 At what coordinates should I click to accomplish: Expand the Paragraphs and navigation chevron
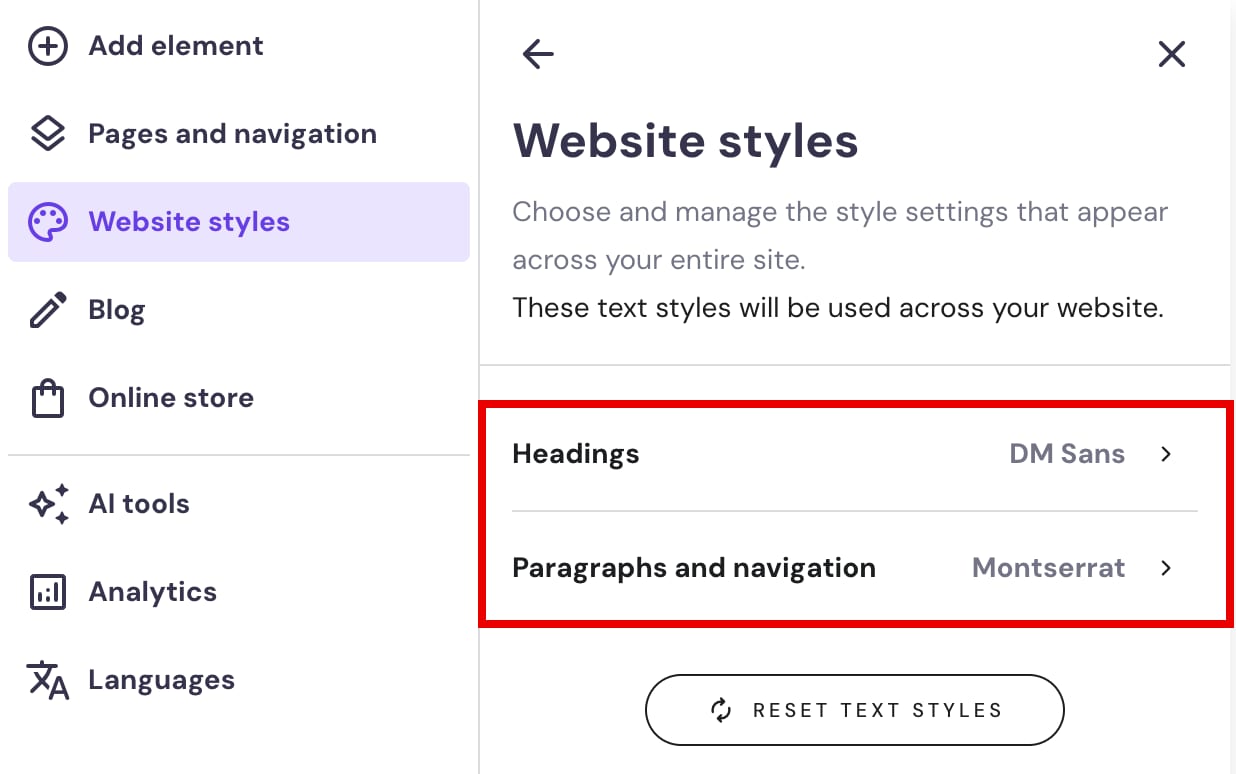1166,568
